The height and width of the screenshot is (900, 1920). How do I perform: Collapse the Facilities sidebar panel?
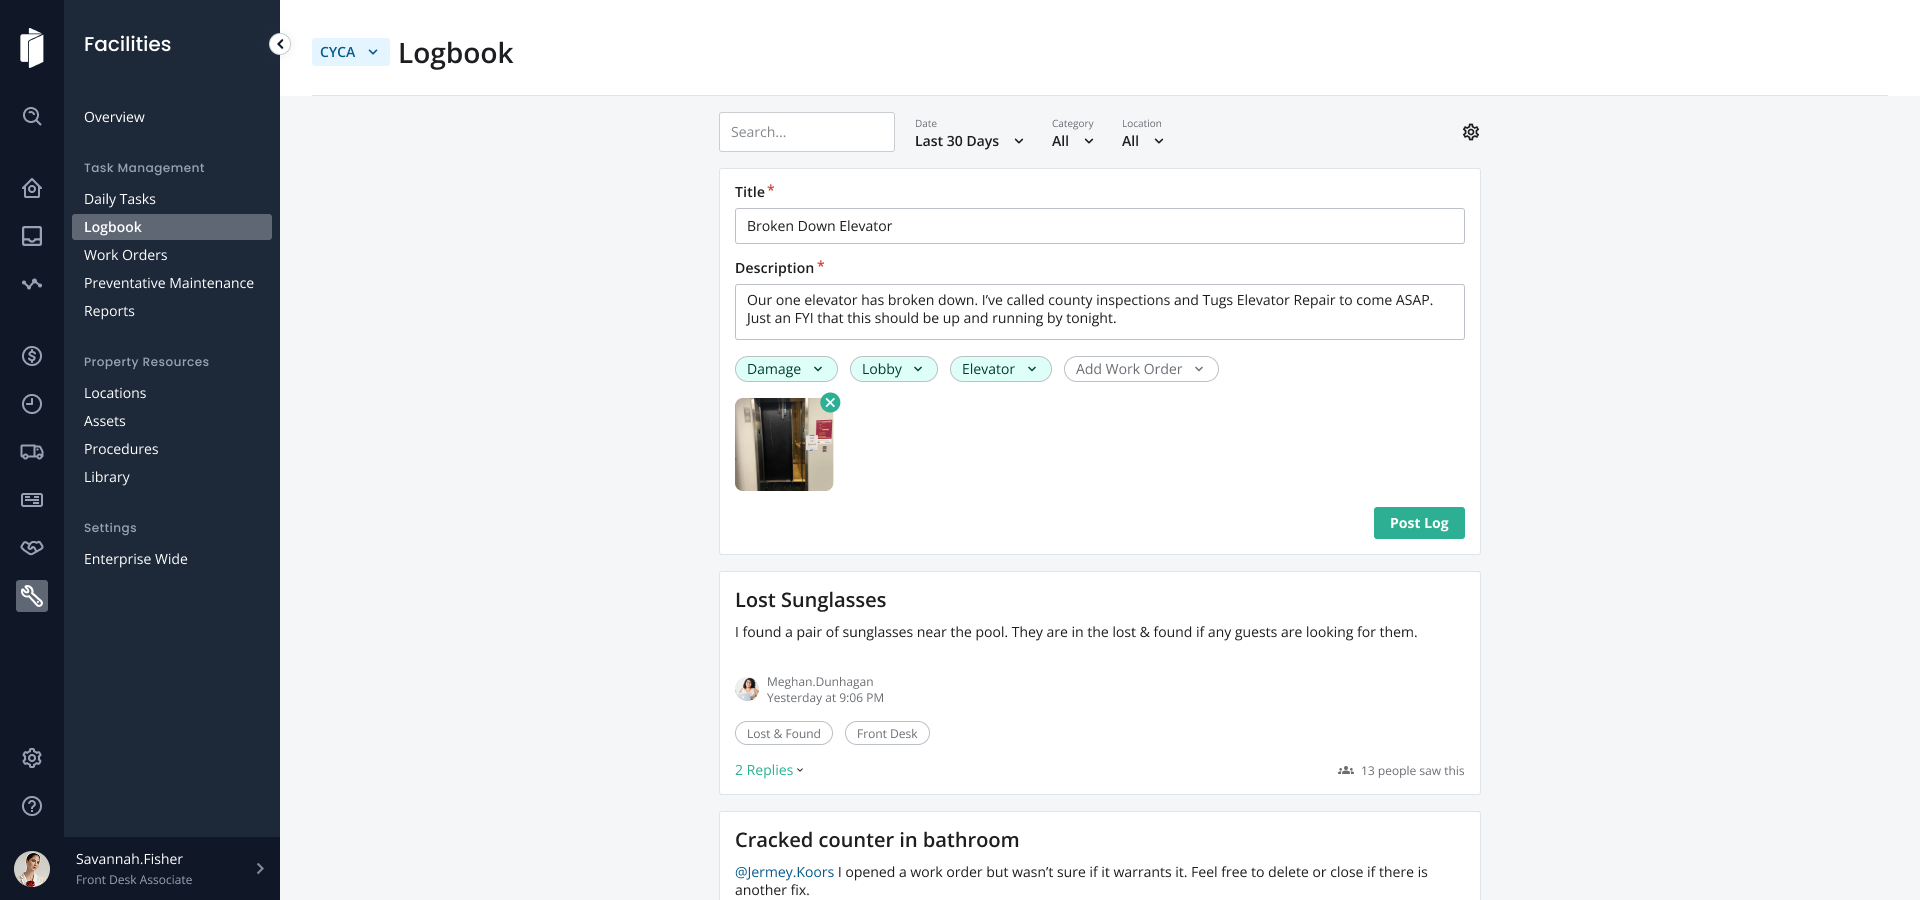point(280,44)
